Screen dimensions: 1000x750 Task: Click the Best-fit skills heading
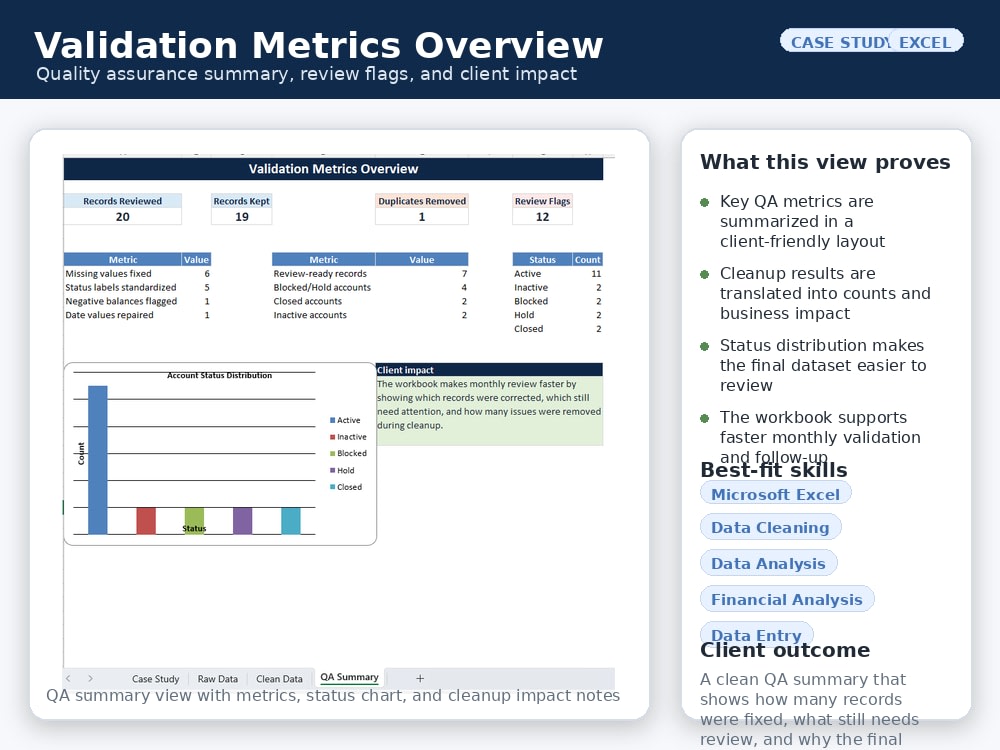[x=774, y=470]
